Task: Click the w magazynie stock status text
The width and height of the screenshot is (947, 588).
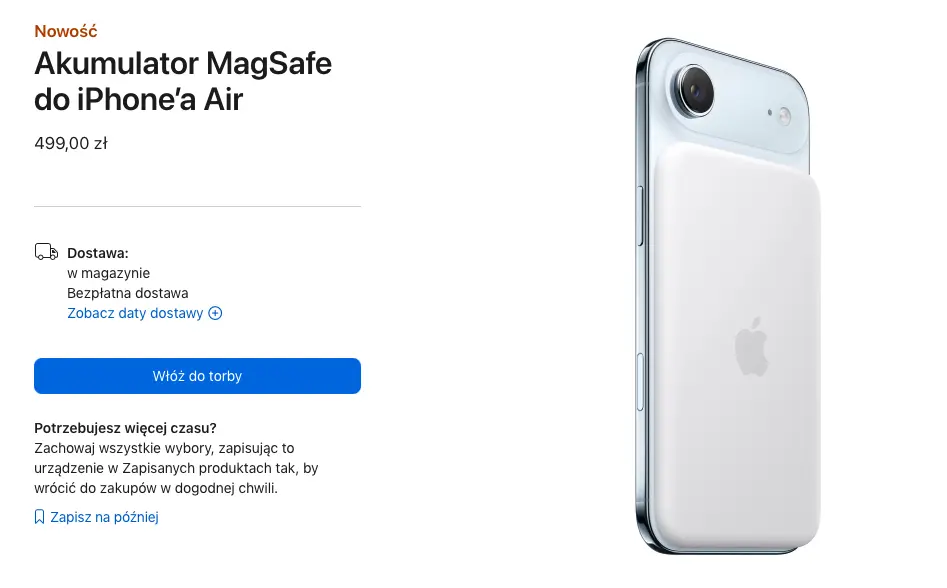Action: 109,273
